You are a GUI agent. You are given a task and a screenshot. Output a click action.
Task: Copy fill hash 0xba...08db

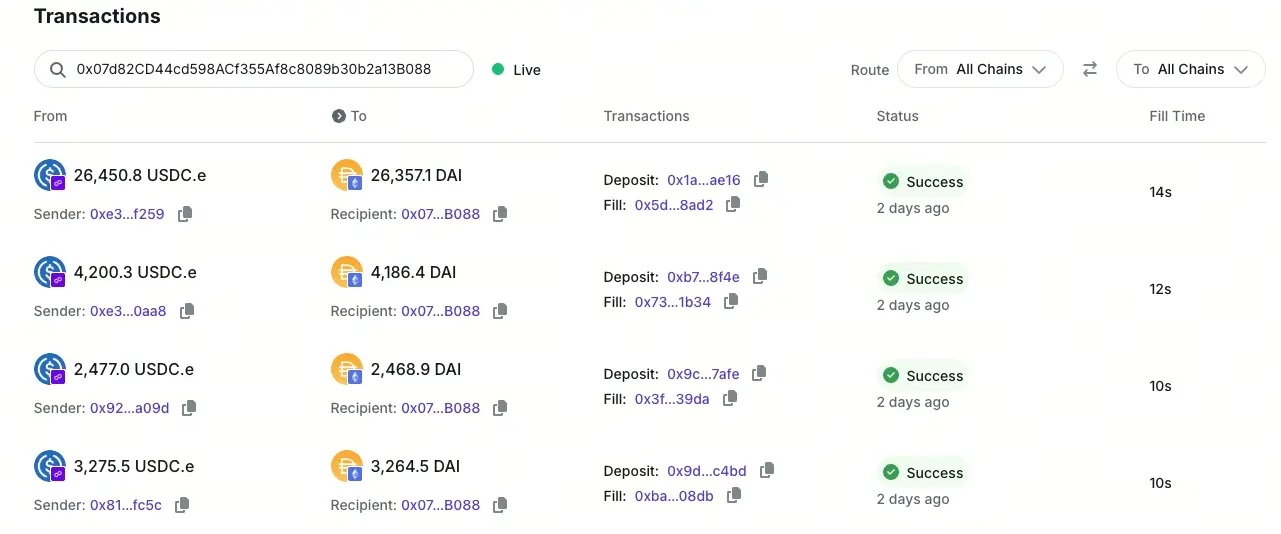click(734, 495)
